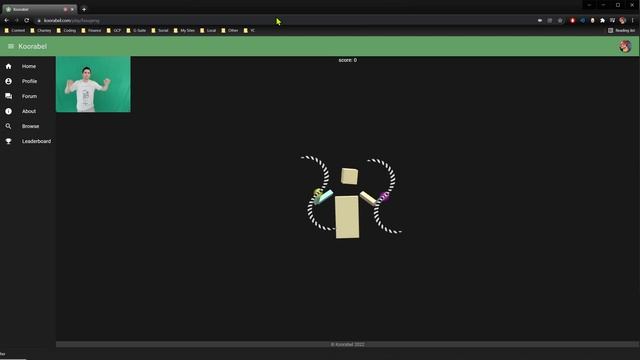Click the browser forward arrow
Viewport: 640px width, 360px height.
pos(17,20)
